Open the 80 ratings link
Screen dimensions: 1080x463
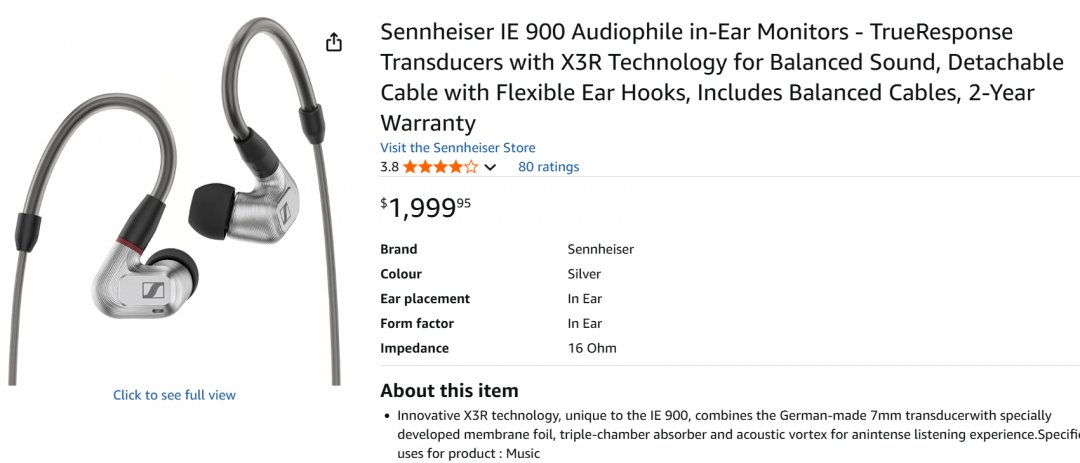(x=548, y=167)
